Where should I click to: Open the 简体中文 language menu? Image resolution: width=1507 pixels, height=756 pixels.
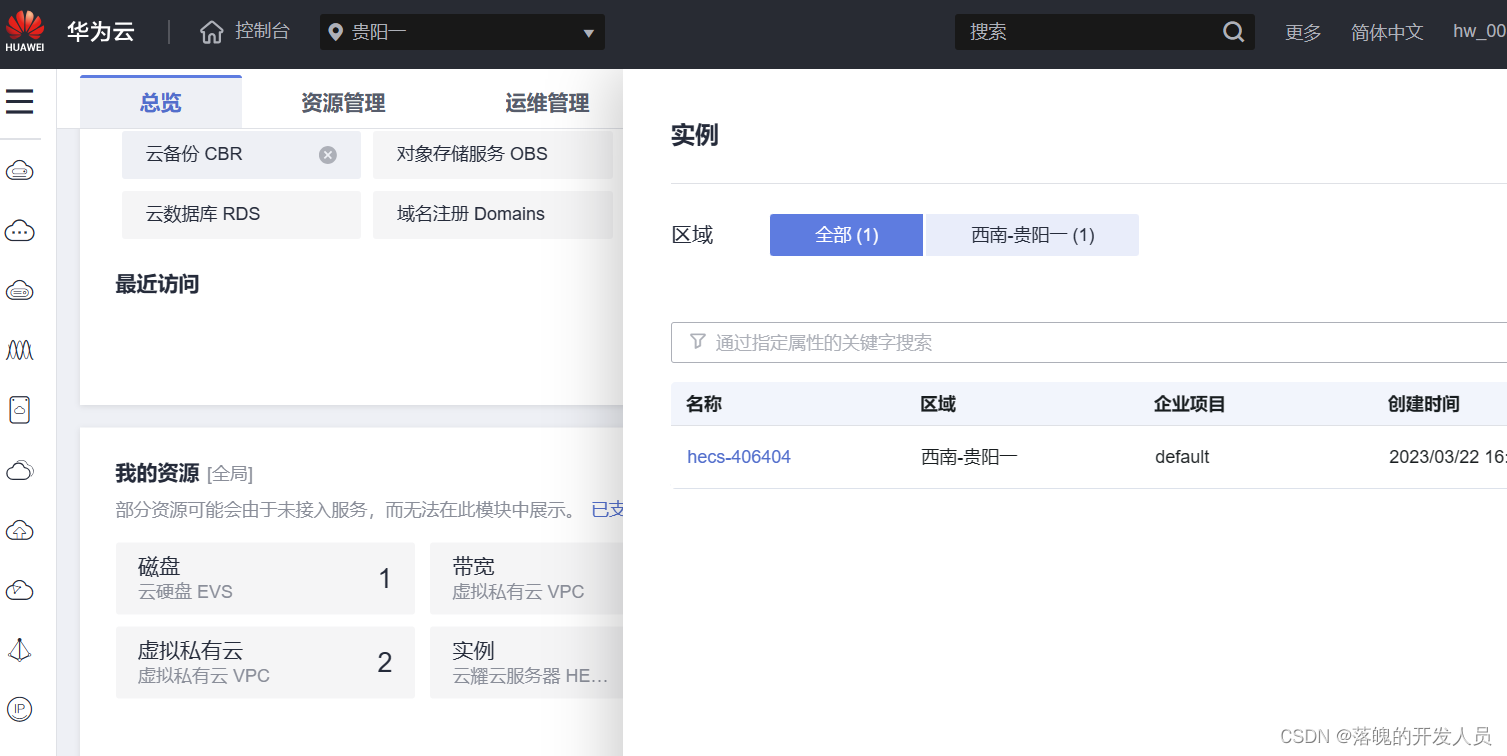click(x=1387, y=32)
